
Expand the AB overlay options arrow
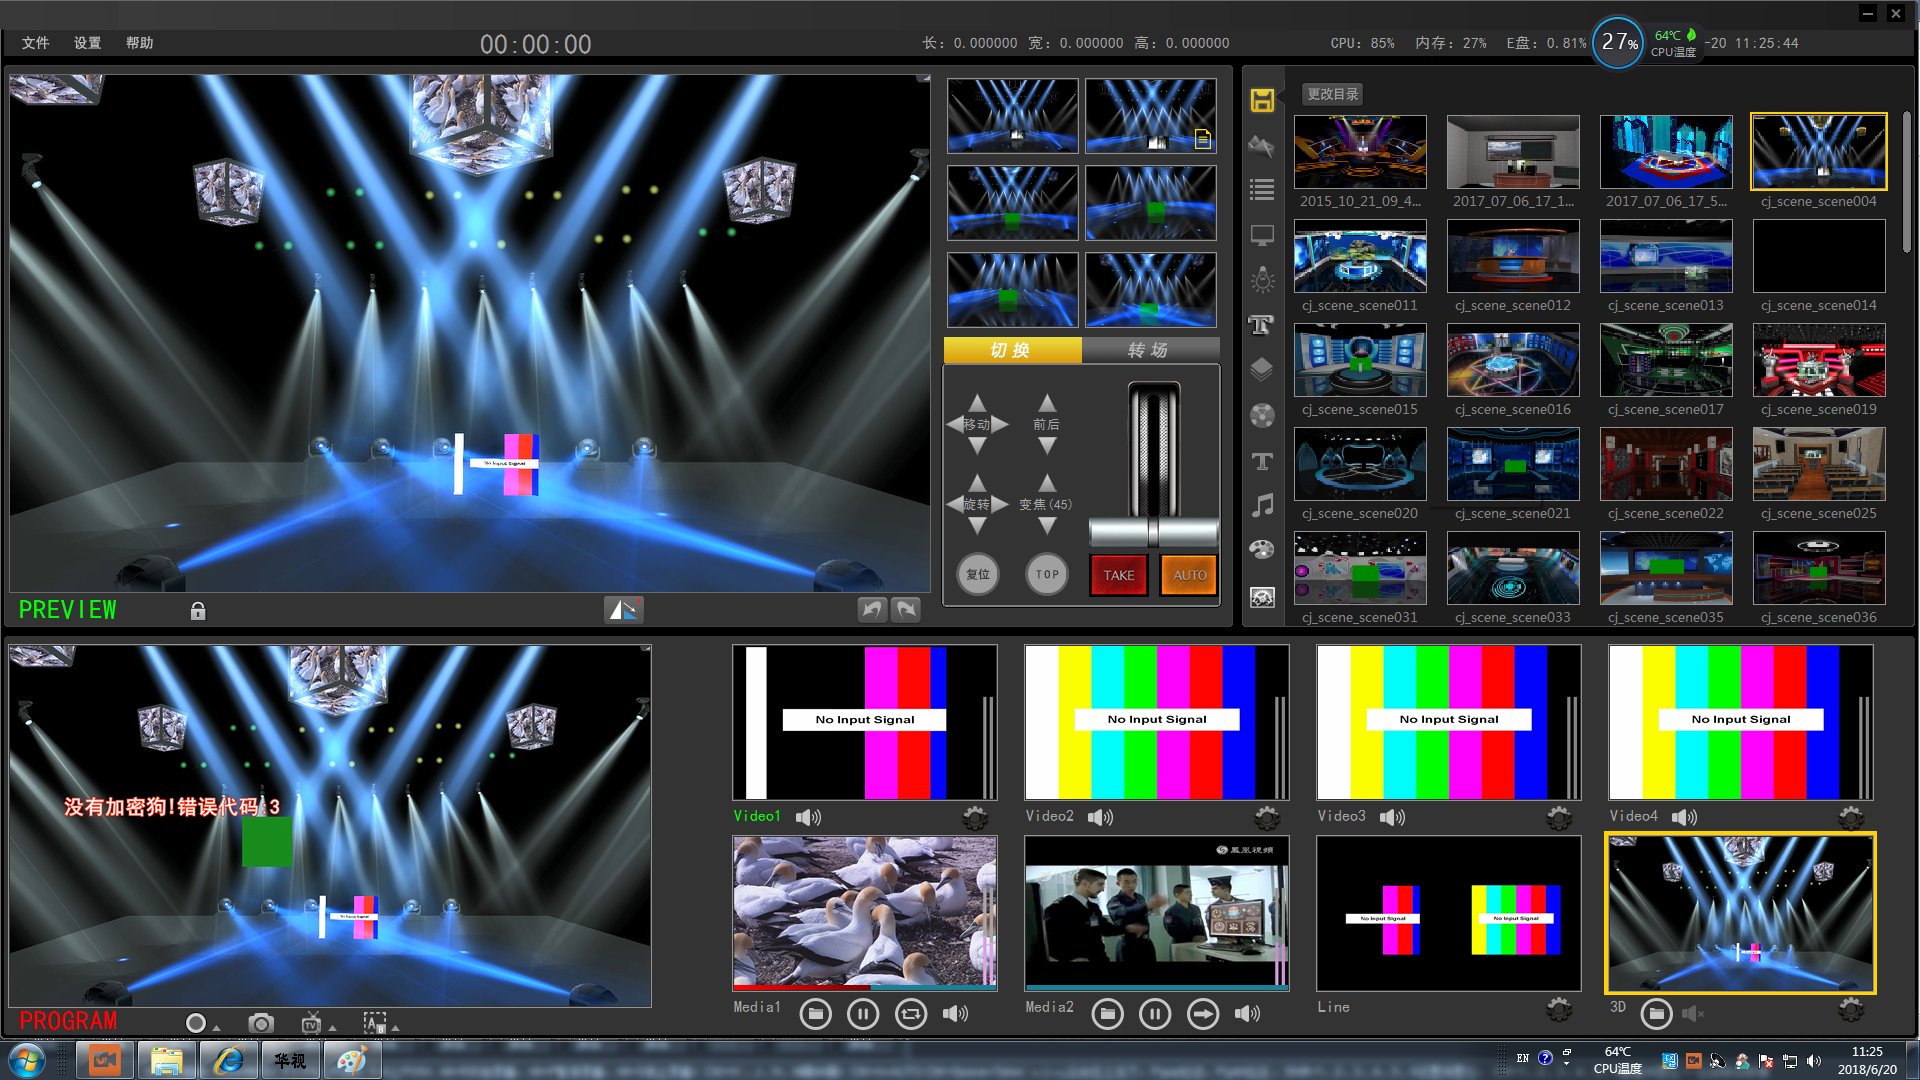395,1028
